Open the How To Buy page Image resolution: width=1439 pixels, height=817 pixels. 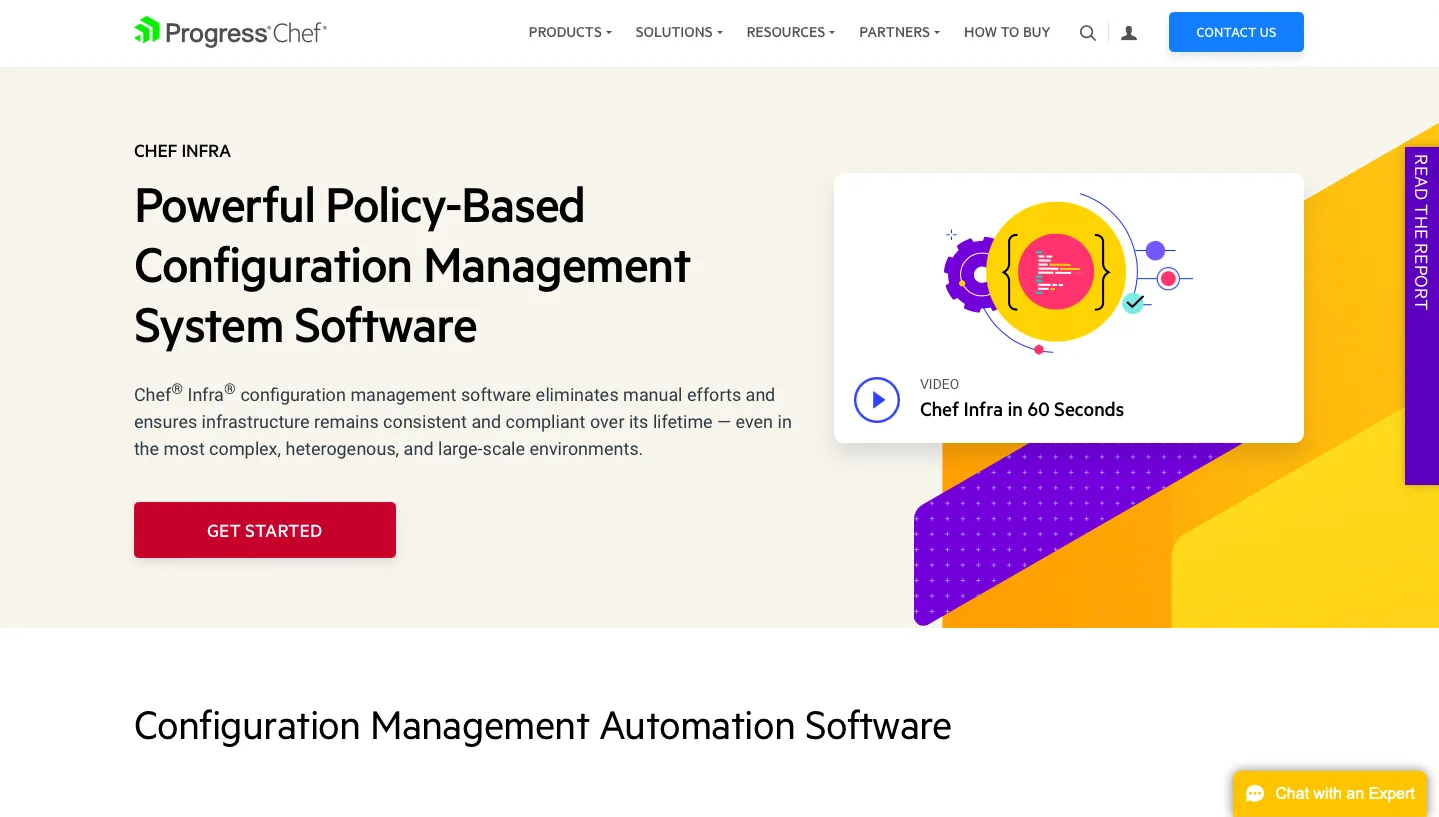pos(1007,32)
